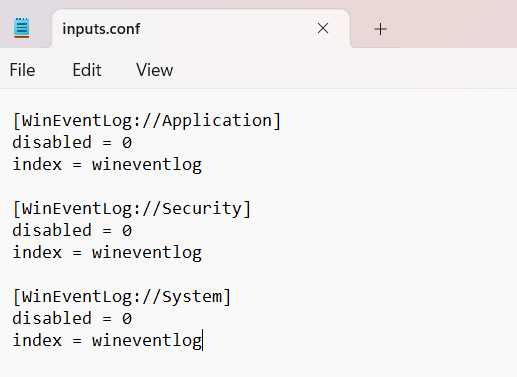Viewport: 517px width, 377px height.
Task: Click empty text area below last line
Action: click(x=258, y=365)
